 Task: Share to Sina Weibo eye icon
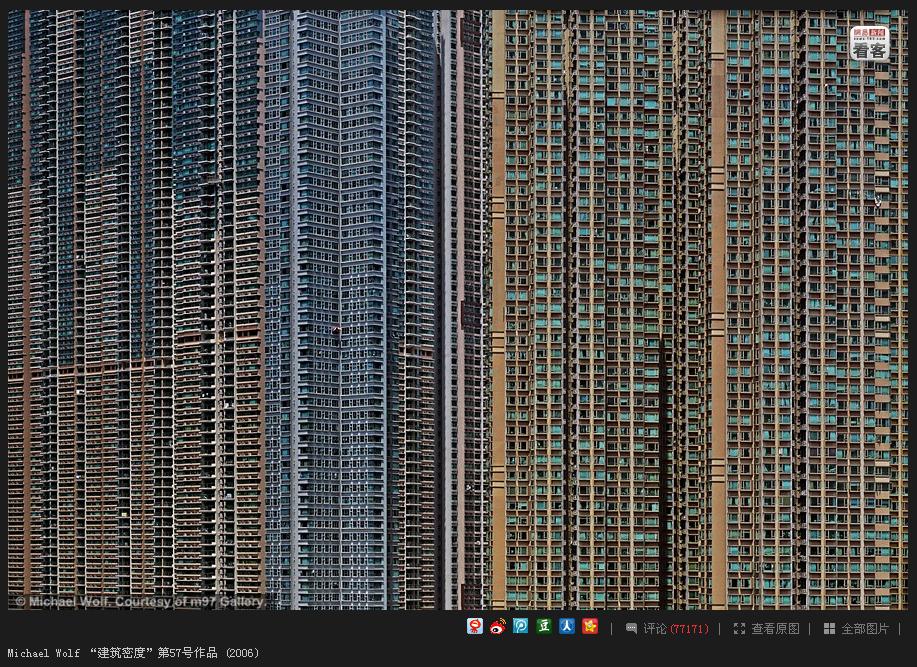[498, 627]
